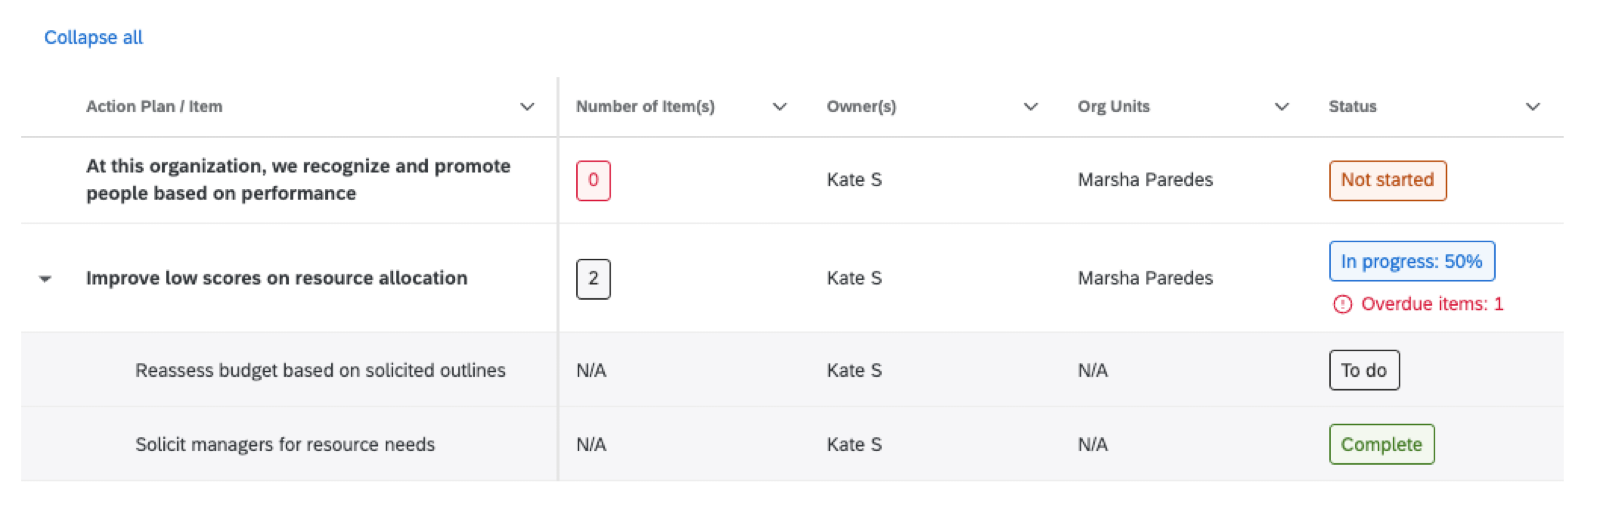Click the Not started status badge
The height and width of the screenshot is (507, 1600).
1387,181
